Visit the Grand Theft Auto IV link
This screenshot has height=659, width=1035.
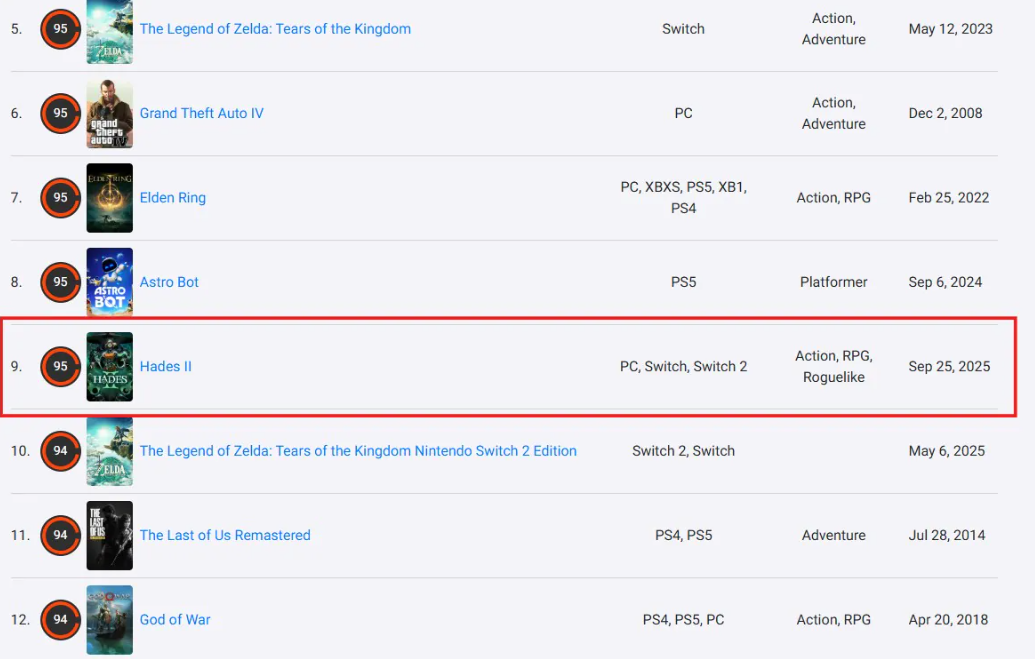pos(202,114)
